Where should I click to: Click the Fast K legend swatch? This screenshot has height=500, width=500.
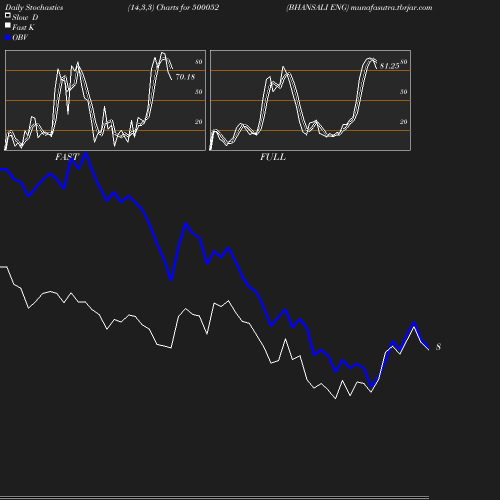point(8,25)
